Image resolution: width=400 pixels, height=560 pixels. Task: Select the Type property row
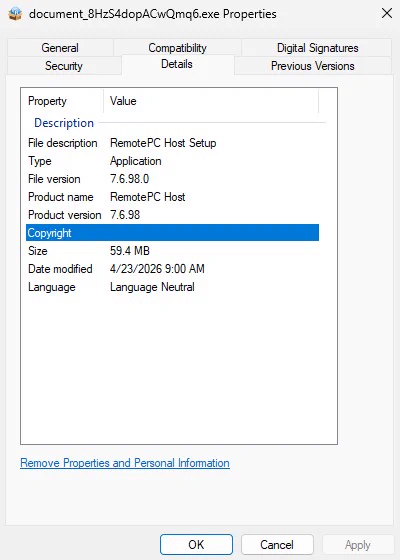tap(172, 161)
